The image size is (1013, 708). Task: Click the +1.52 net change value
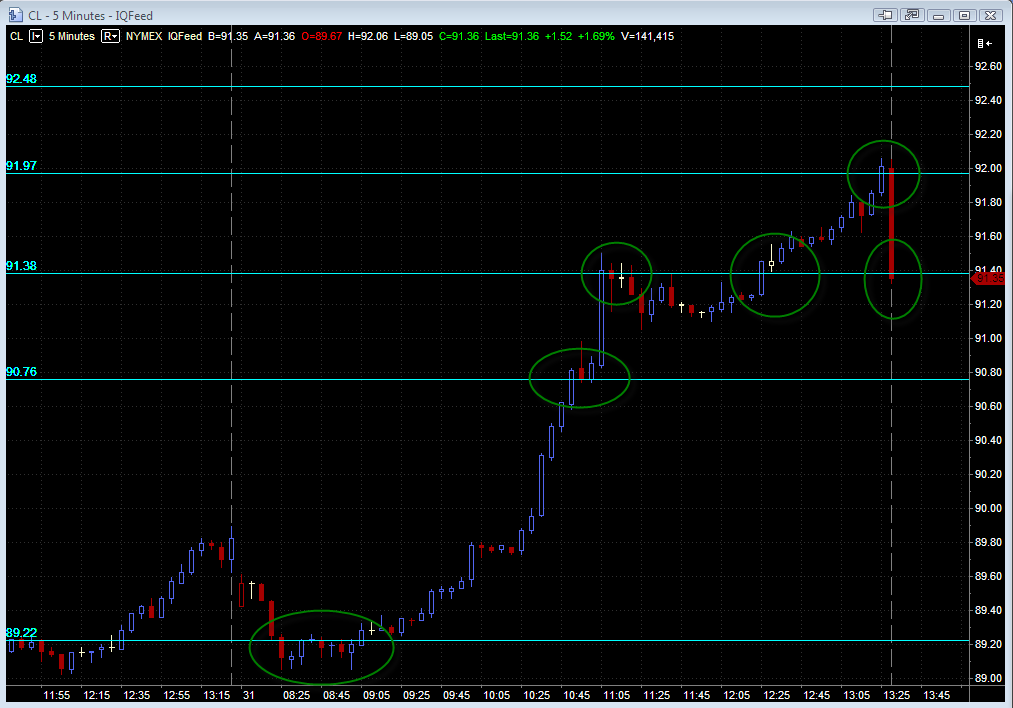coord(558,36)
